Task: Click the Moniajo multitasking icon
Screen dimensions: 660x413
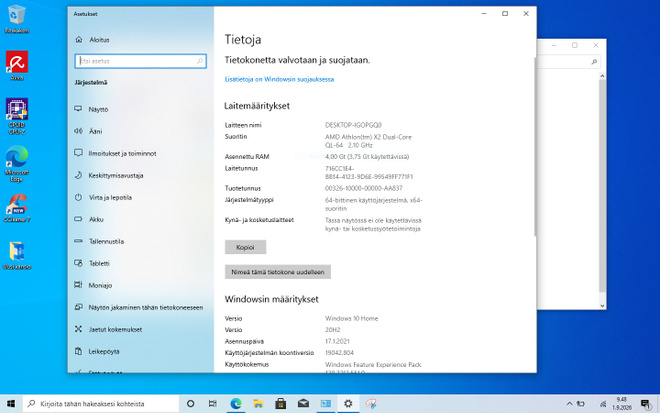Action: (x=78, y=285)
